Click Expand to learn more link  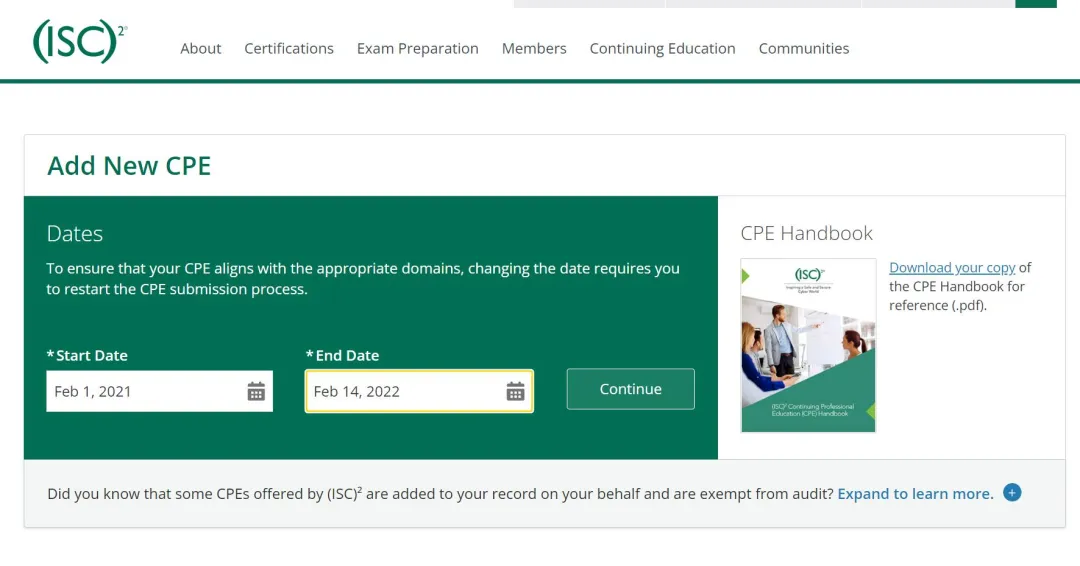[x=915, y=494]
